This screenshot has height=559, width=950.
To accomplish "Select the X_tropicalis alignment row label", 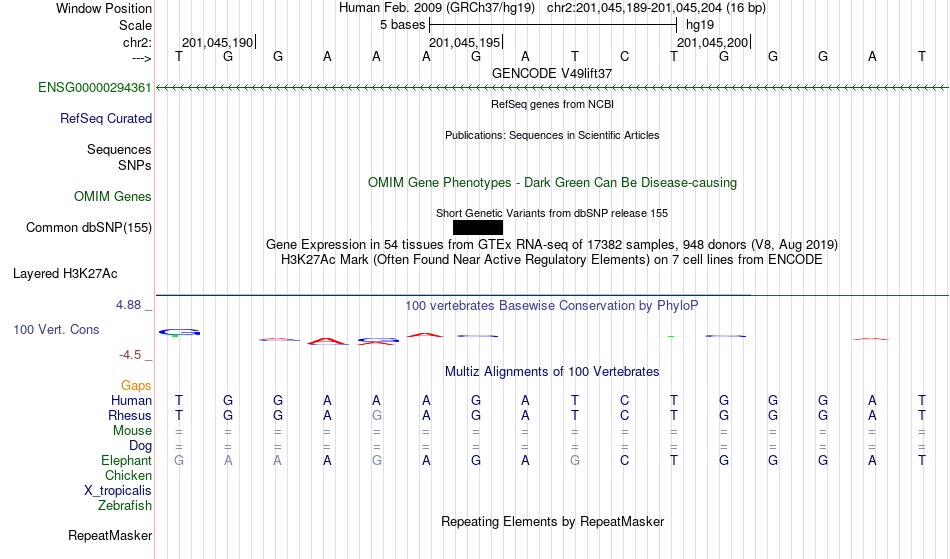I will pos(118,491).
